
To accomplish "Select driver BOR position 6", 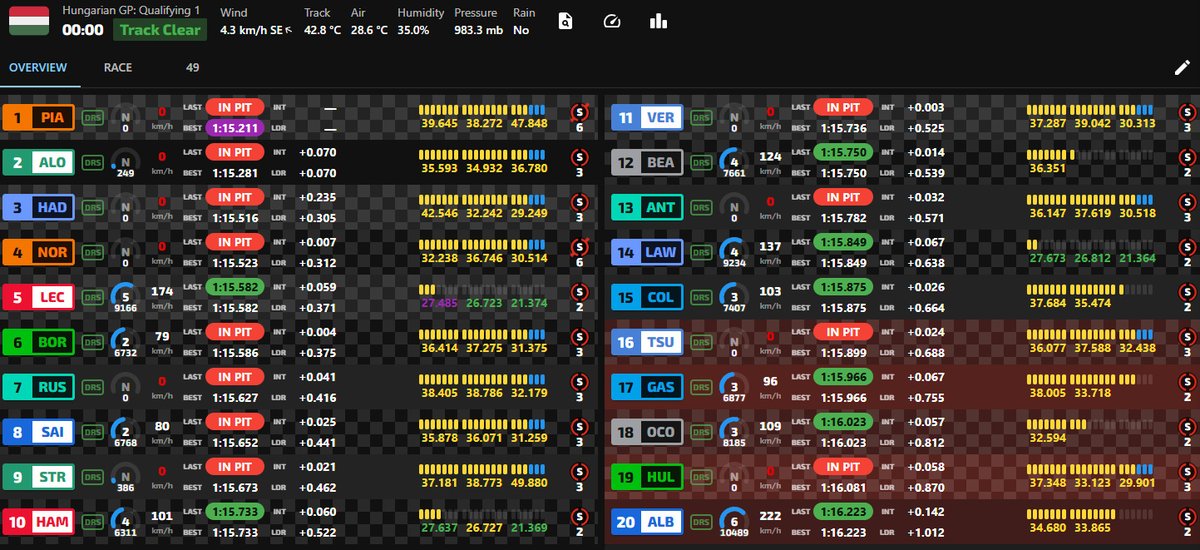I will point(38,342).
